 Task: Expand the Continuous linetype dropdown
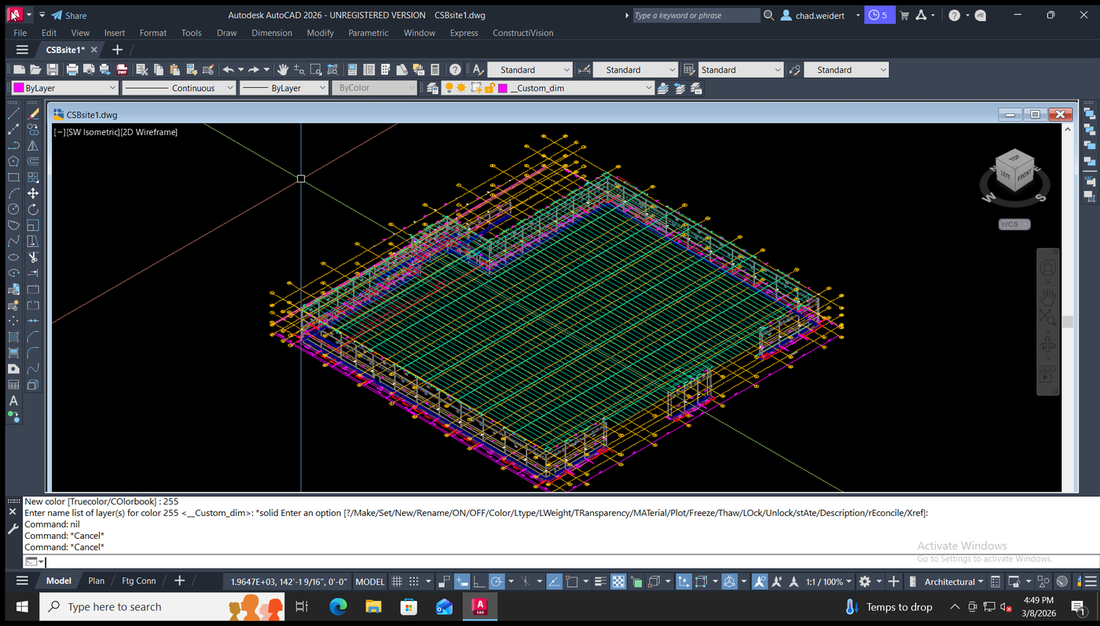click(x=229, y=88)
